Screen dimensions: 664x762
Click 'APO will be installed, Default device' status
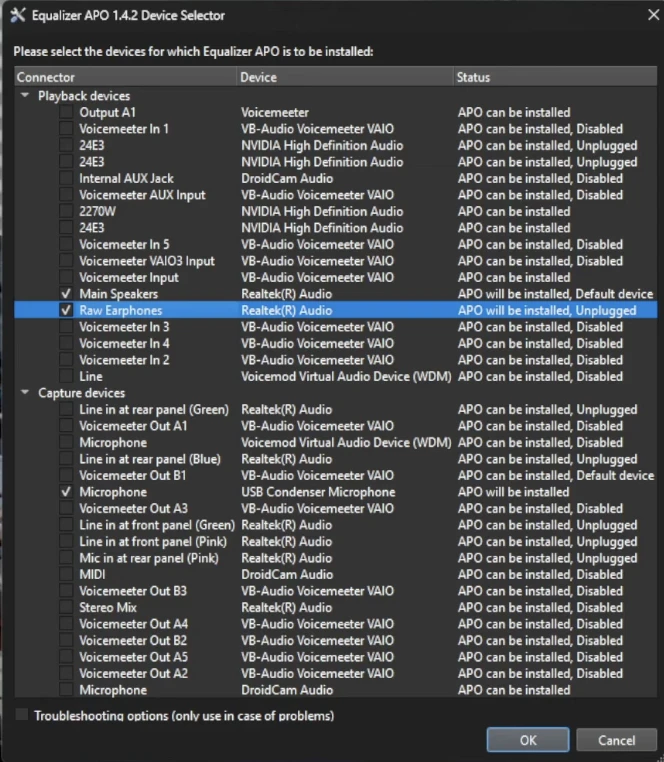pyautogui.click(x=555, y=294)
